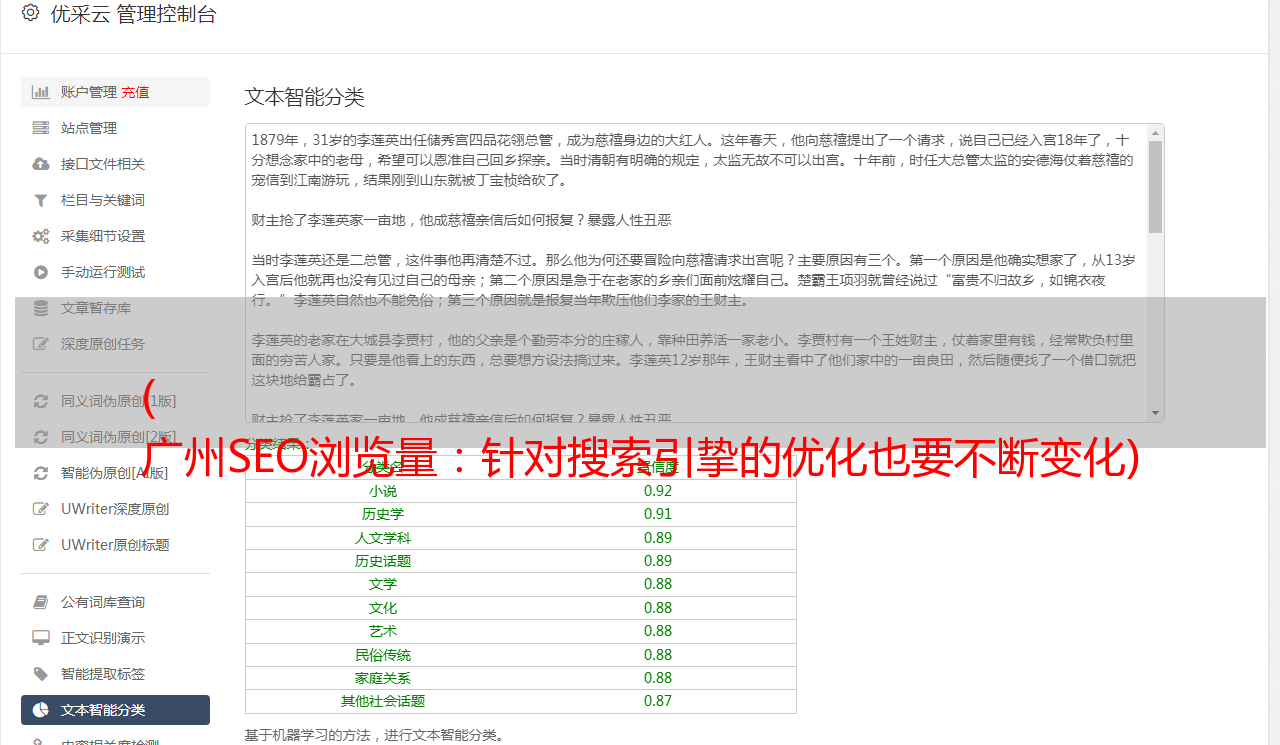This screenshot has height=745, width=1280.
Task: Click the tag icon for 智能提取标签
Action: tap(41, 674)
